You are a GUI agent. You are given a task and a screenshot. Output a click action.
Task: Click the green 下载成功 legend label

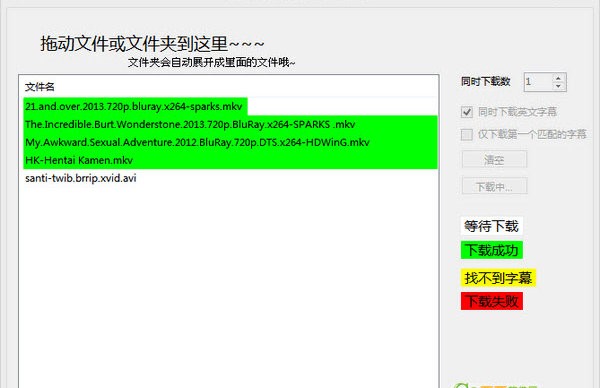[x=491, y=250]
